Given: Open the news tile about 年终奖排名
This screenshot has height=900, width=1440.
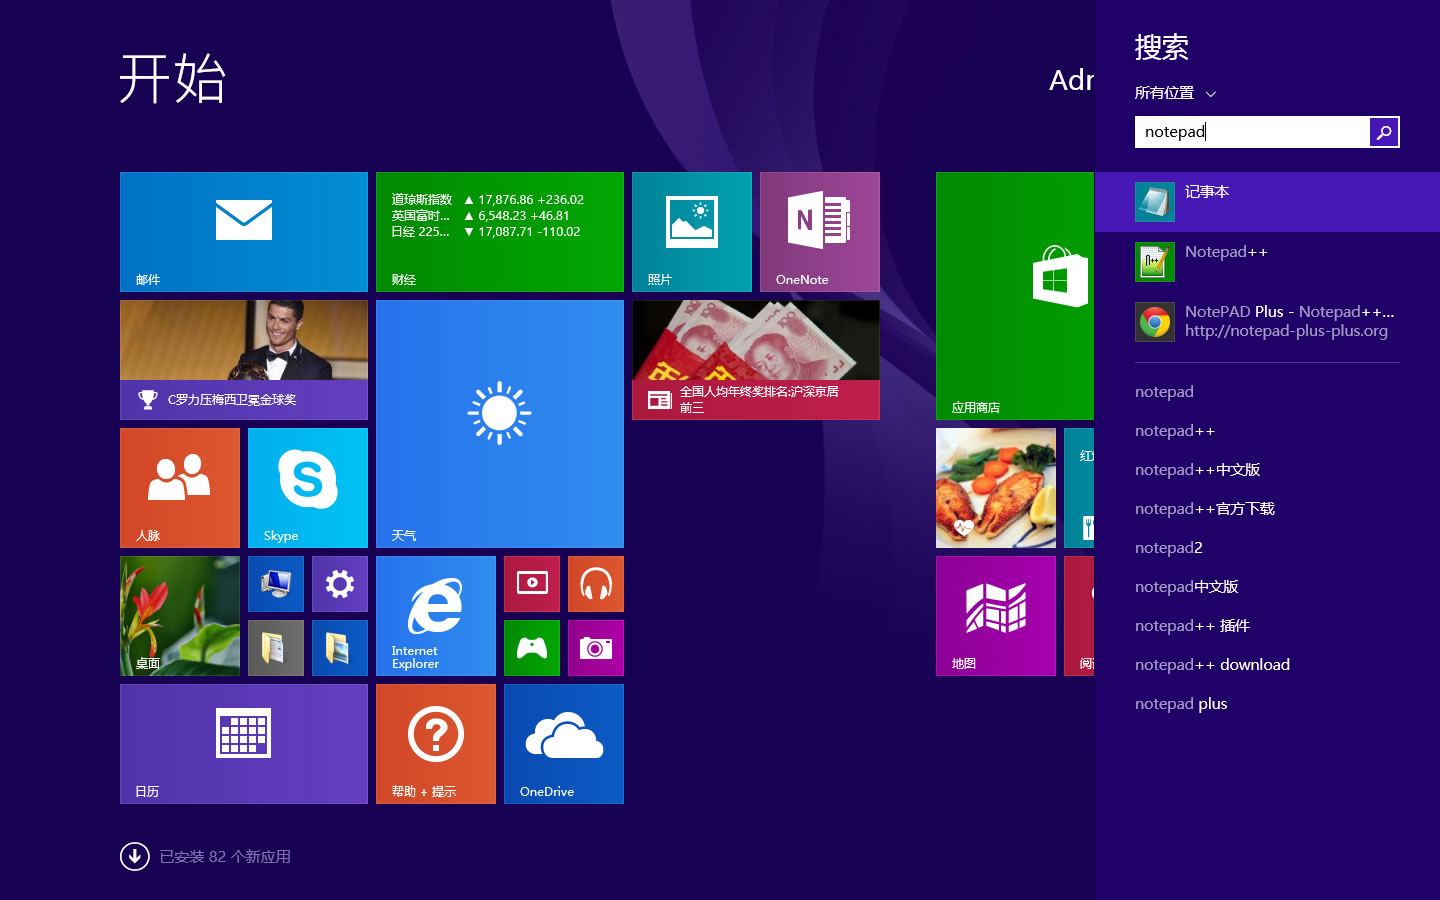Looking at the screenshot, I should click(x=756, y=360).
